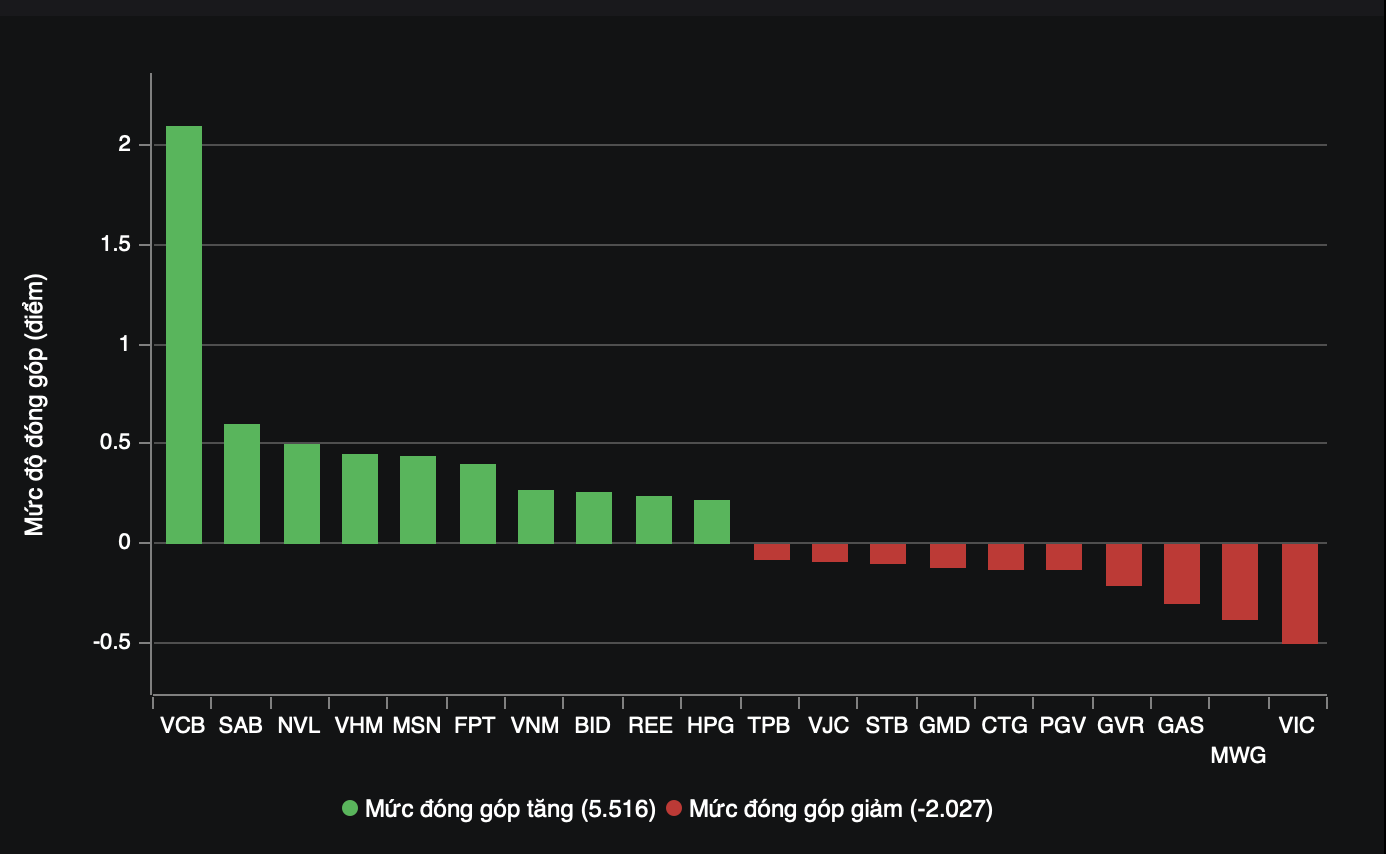Click the 'Mức độ đóng góp (điểm)' y-axis title
Image resolution: width=1386 pixels, height=854 pixels.
pos(35,404)
